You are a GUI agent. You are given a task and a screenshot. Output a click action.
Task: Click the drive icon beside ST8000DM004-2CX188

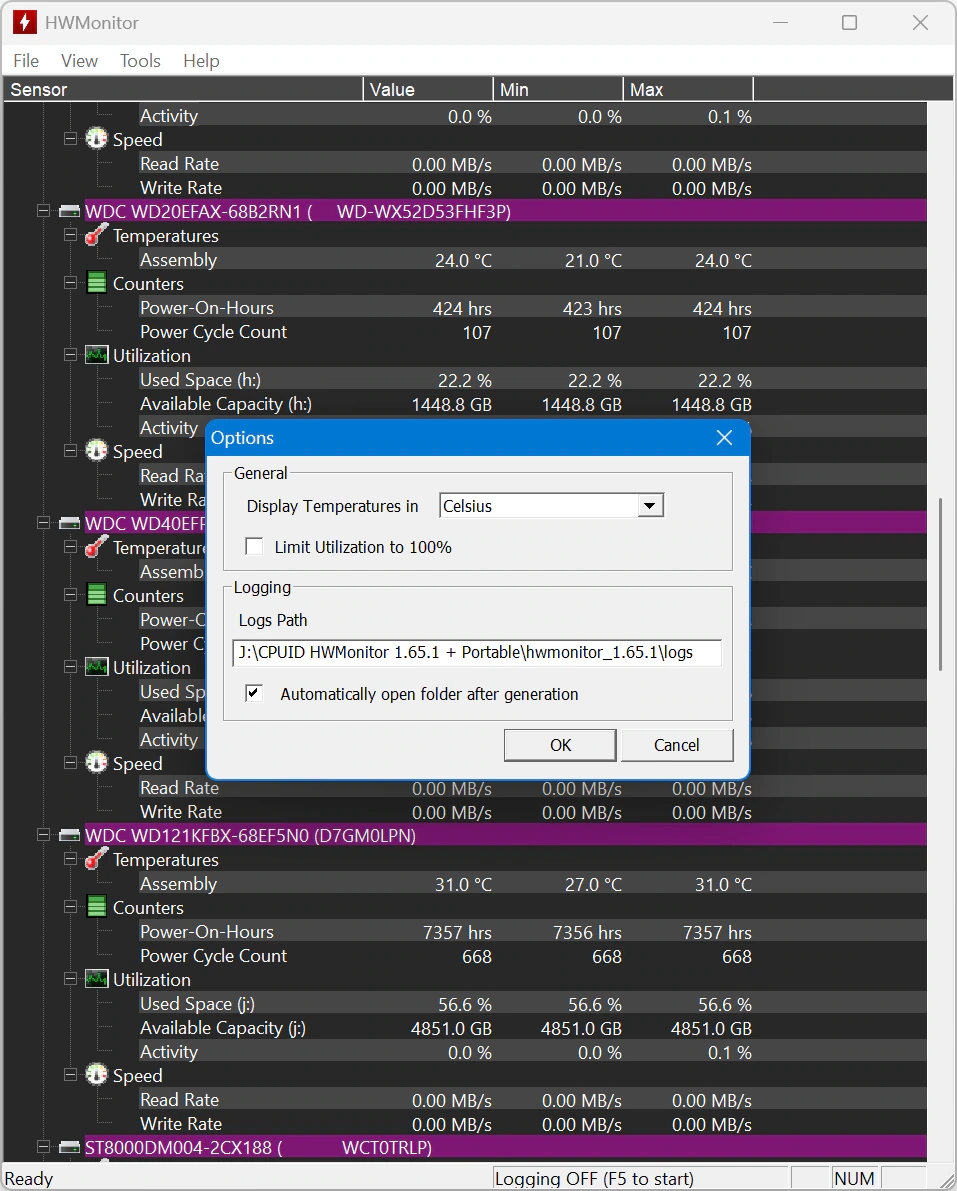[70, 1147]
